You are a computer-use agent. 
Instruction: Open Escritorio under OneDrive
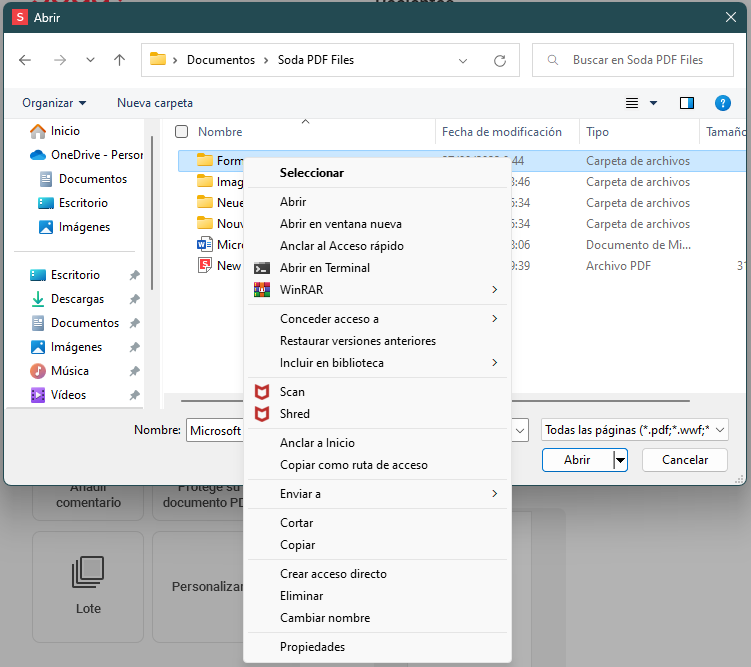pyautogui.click(x=73, y=203)
